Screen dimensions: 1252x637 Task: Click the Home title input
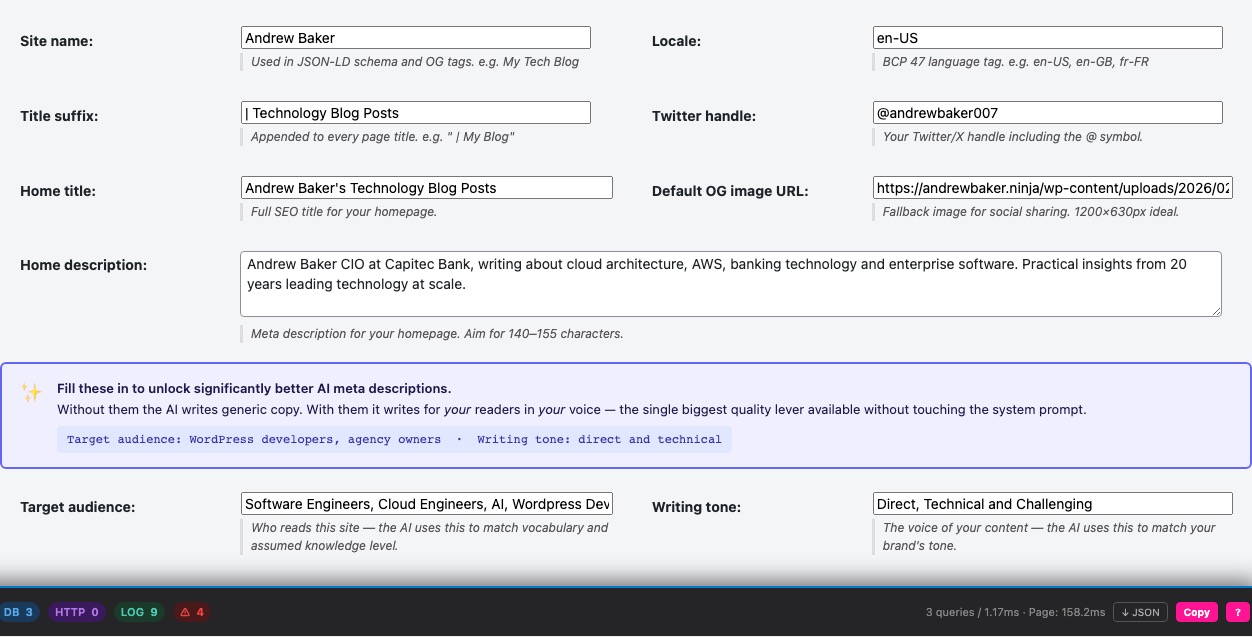[426, 187]
